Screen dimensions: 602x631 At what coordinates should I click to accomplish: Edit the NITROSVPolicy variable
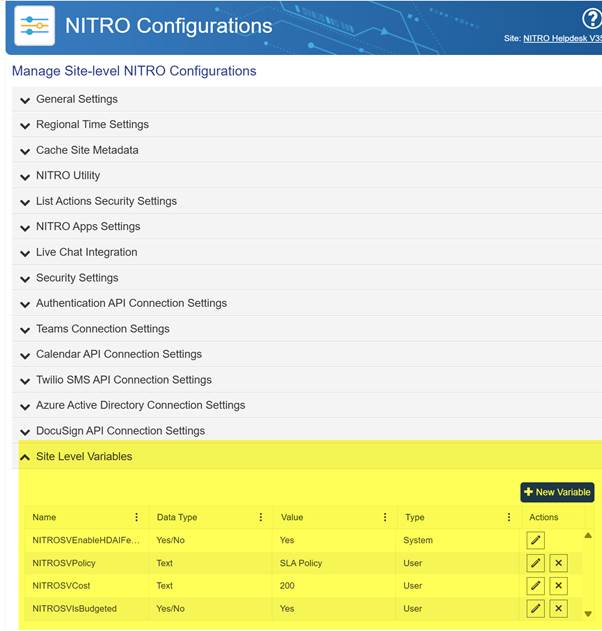click(536, 563)
